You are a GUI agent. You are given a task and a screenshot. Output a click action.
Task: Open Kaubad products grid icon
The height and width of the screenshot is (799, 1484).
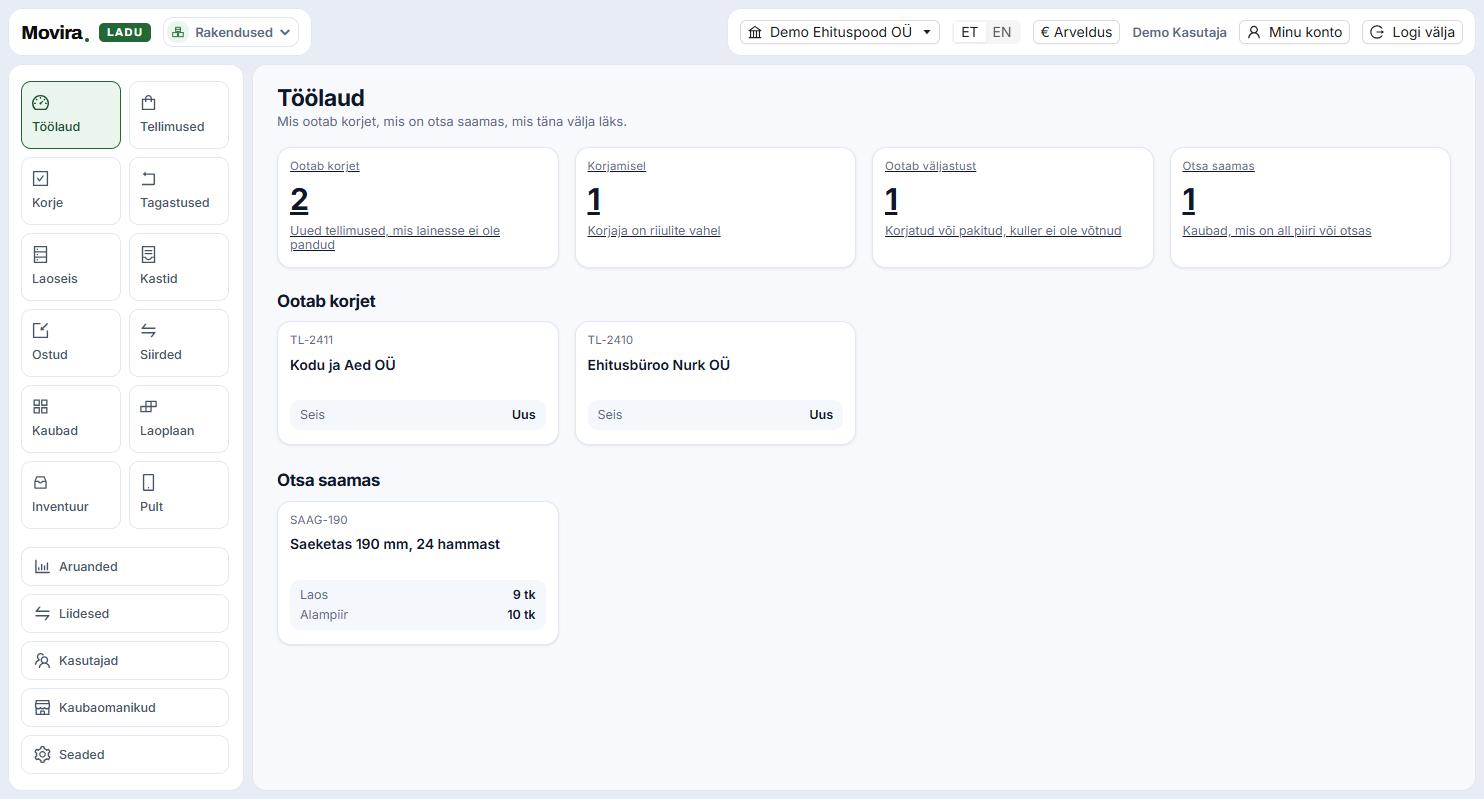(x=41, y=407)
